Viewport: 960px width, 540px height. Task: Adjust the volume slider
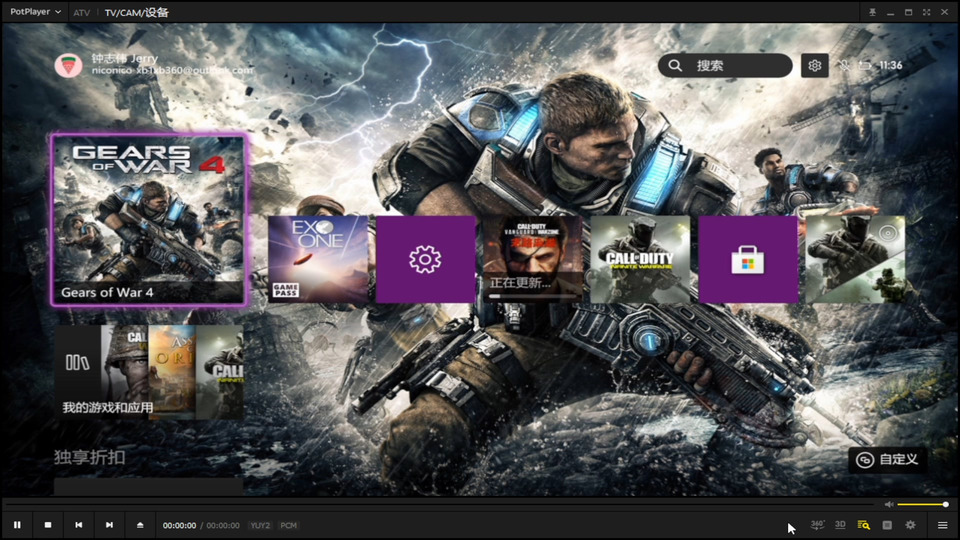923,504
